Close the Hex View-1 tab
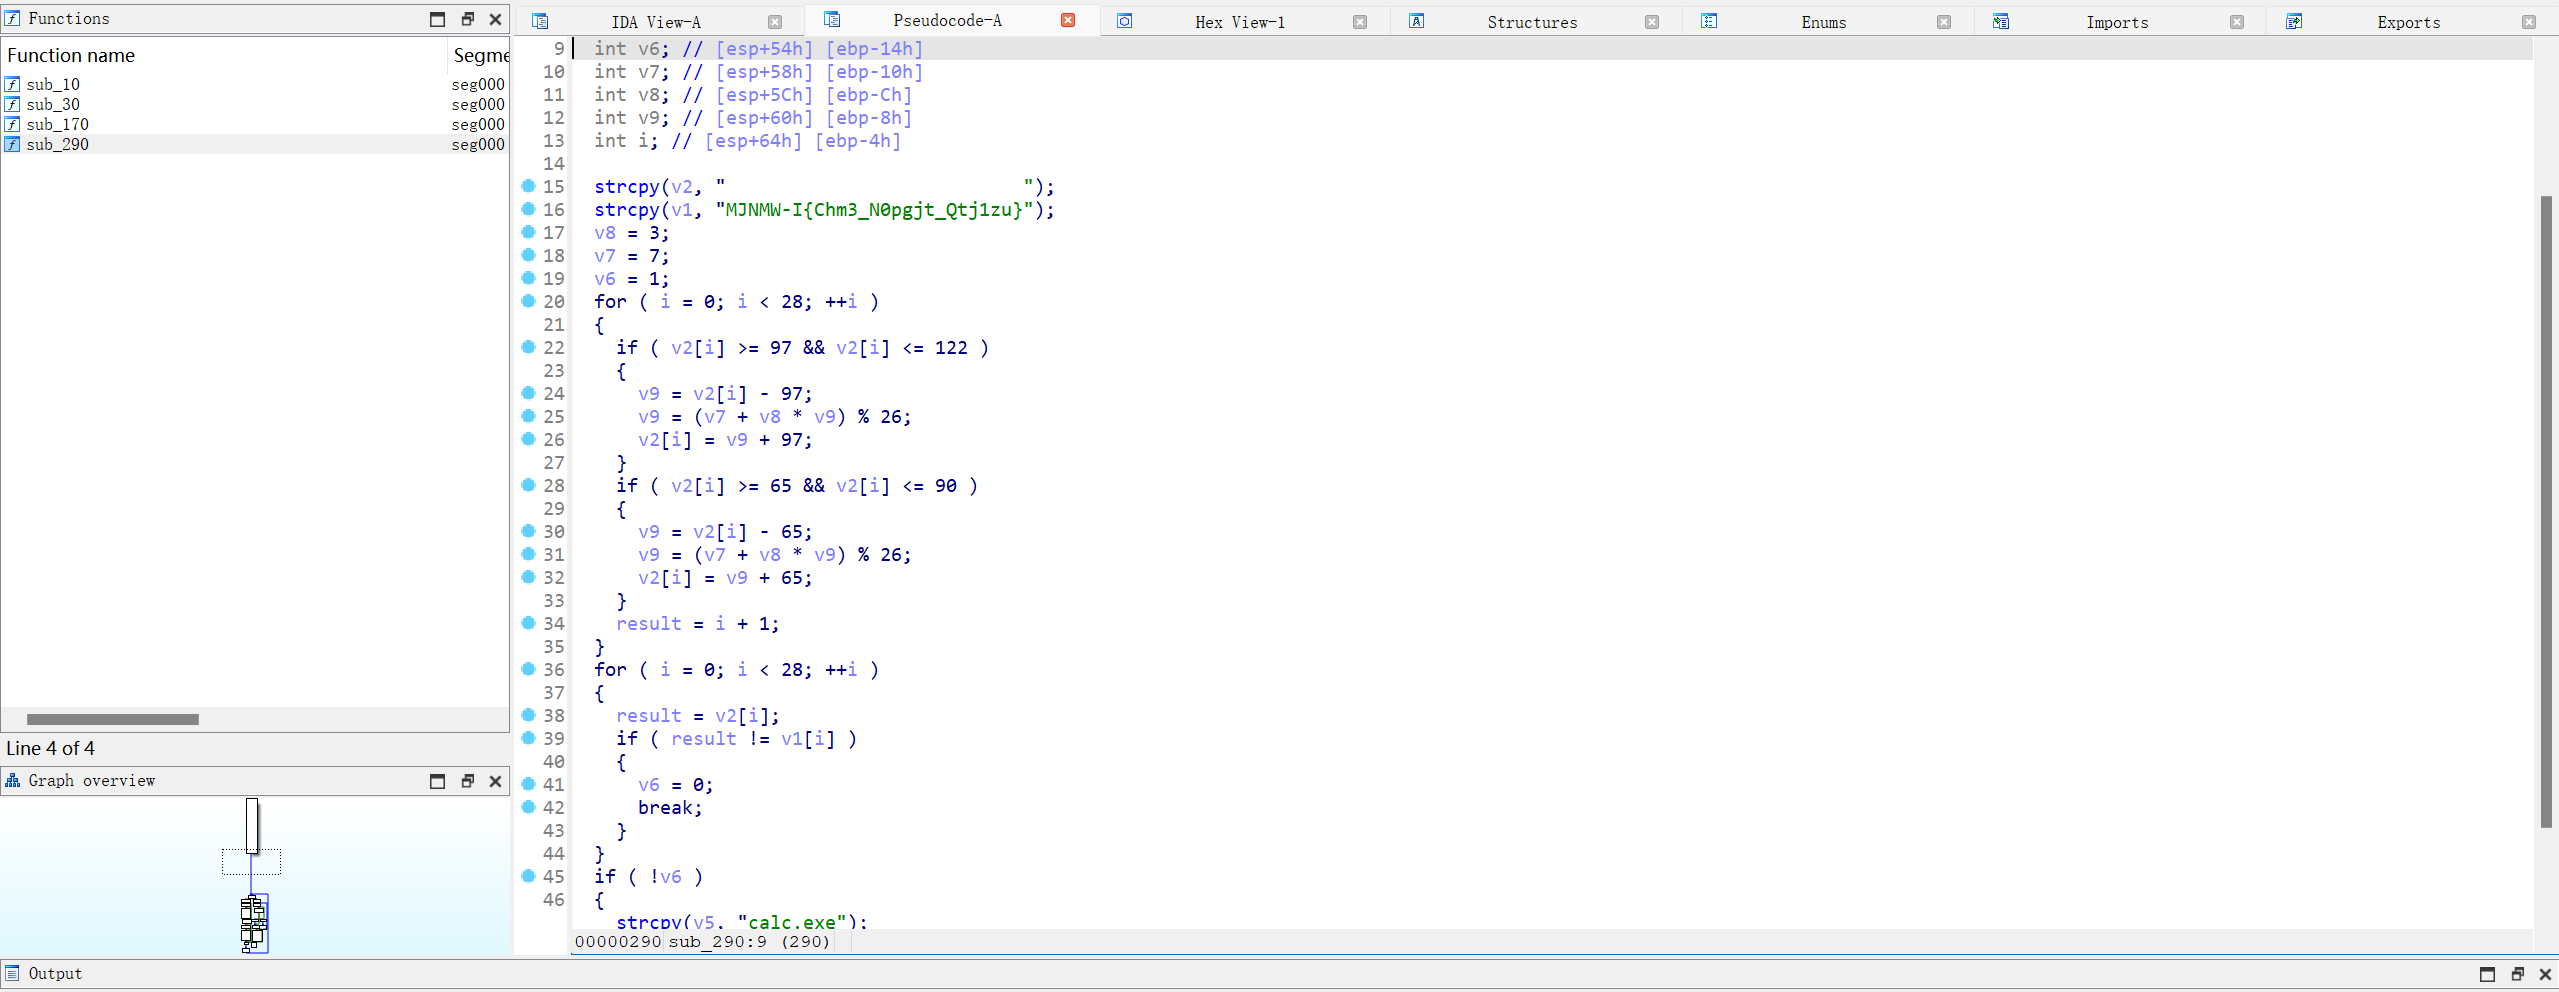 click(1360, 22)
